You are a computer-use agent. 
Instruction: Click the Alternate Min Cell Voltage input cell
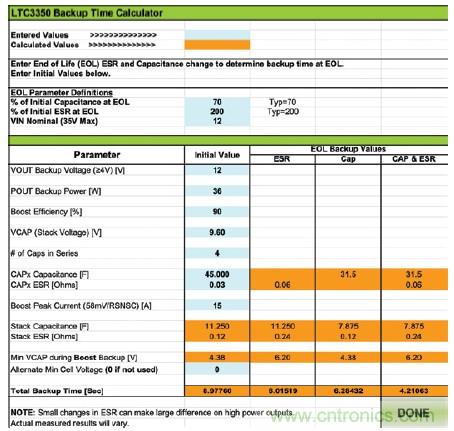(x=217, y=369)
